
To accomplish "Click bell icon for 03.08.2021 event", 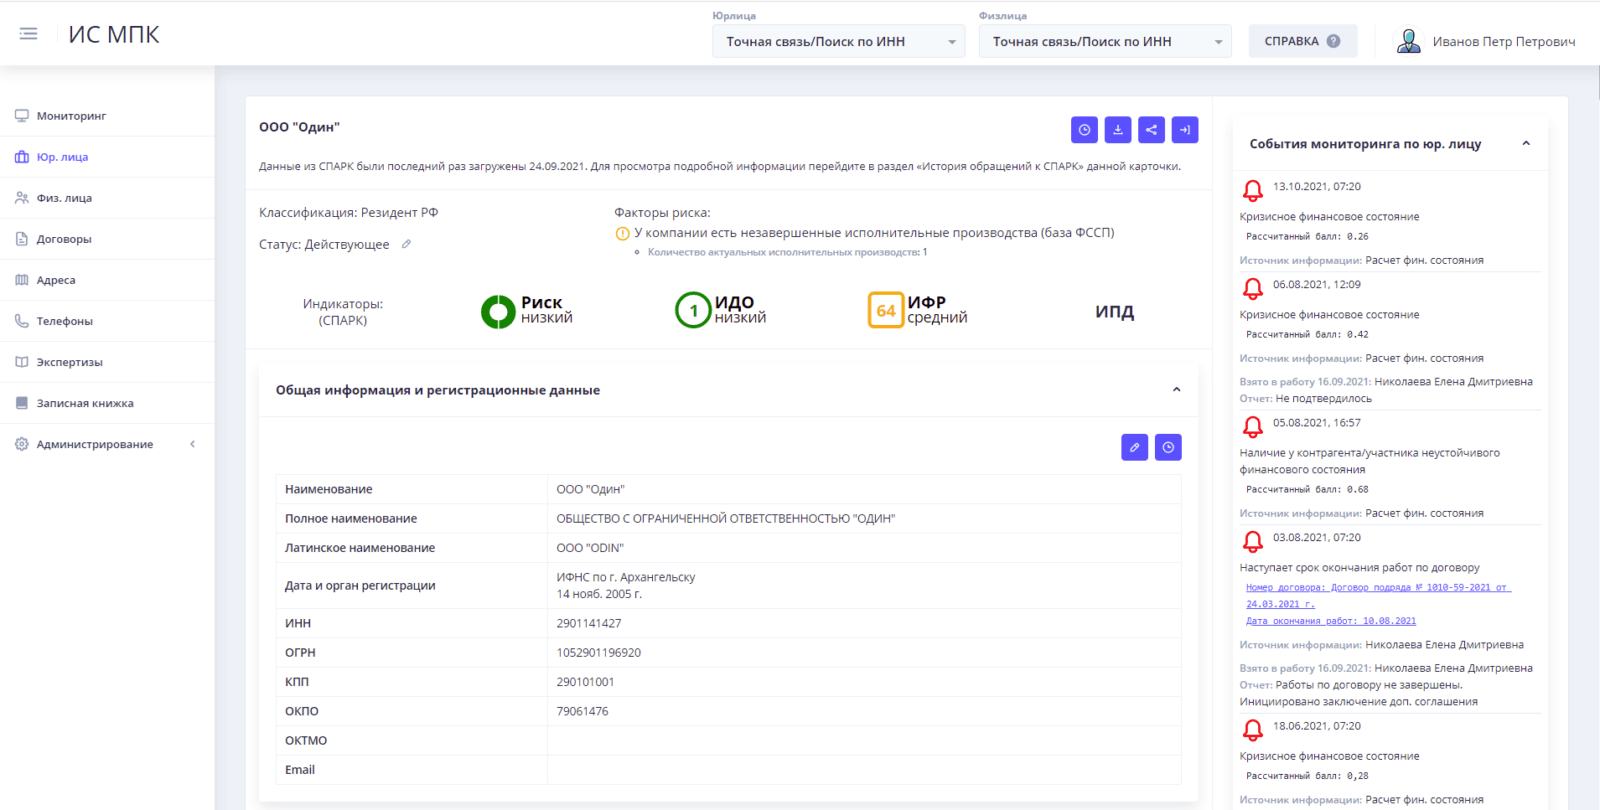I will pos(1253,542).
